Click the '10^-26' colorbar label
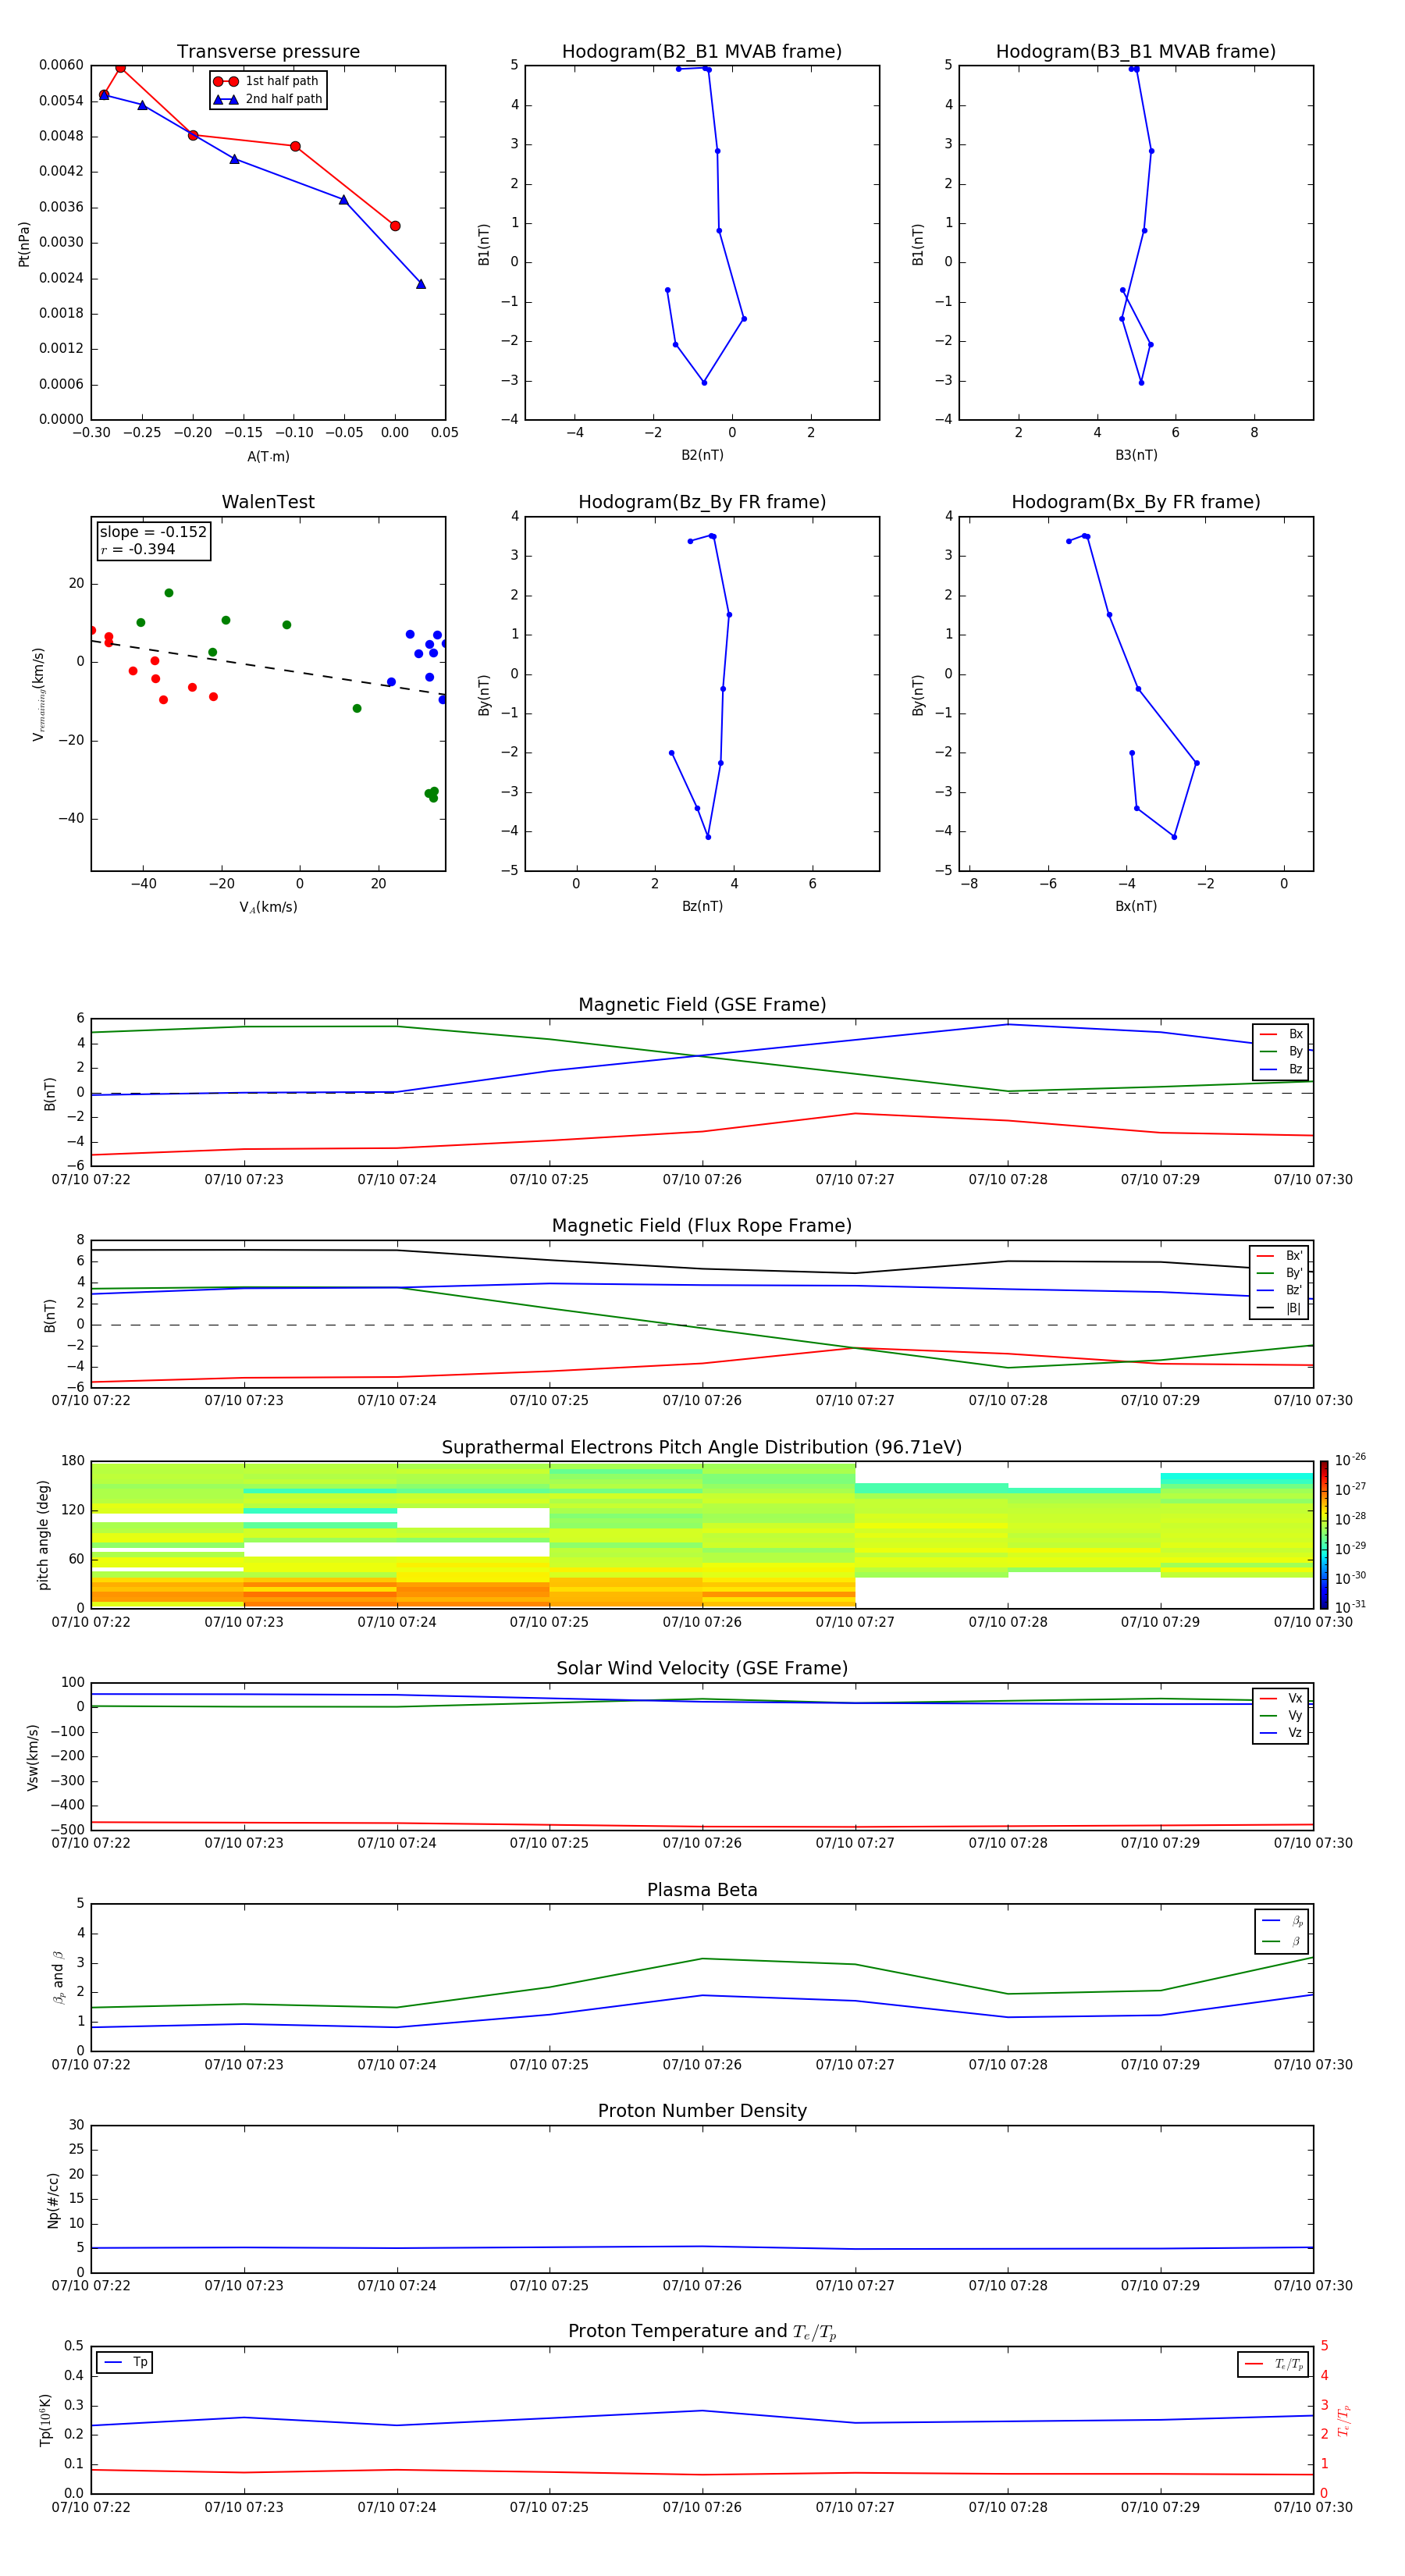This screenshot has width=1405, height=2576. (1350, 1460)
